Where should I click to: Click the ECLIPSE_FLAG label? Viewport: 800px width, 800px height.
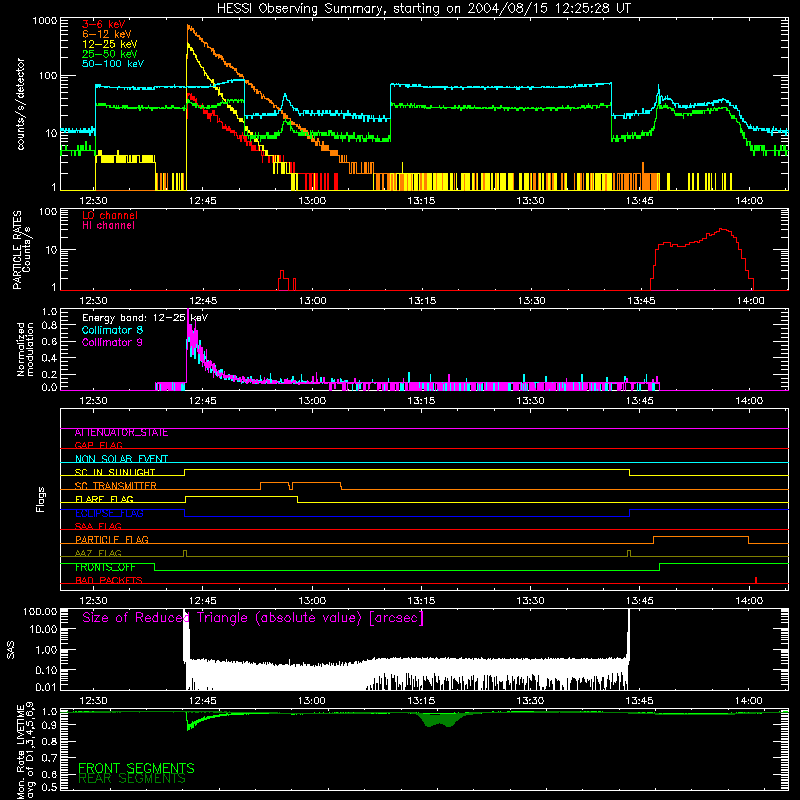(109, 513)
